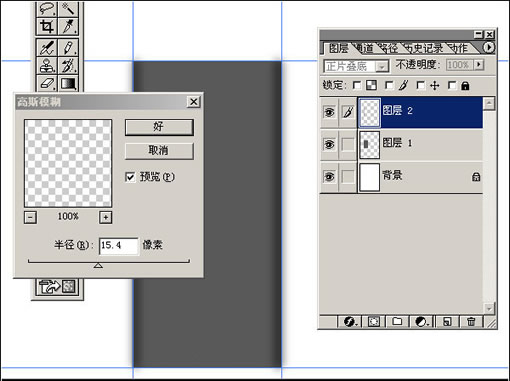
Task: Open opacity slider arrow next to 100%
Action: [479, 64]
